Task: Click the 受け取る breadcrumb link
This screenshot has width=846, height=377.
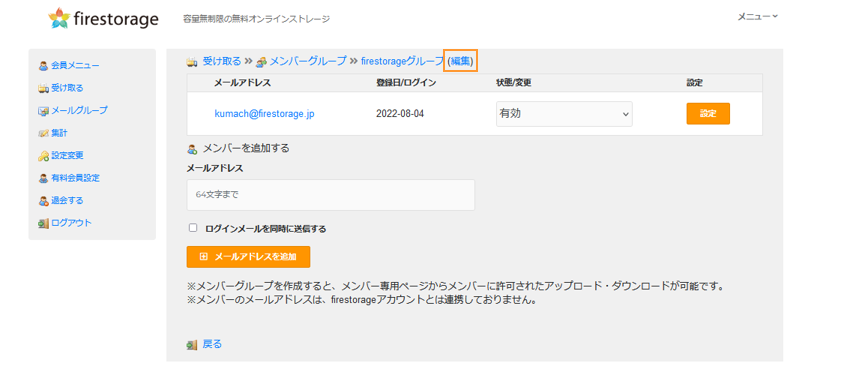Action: coord(222,61)
